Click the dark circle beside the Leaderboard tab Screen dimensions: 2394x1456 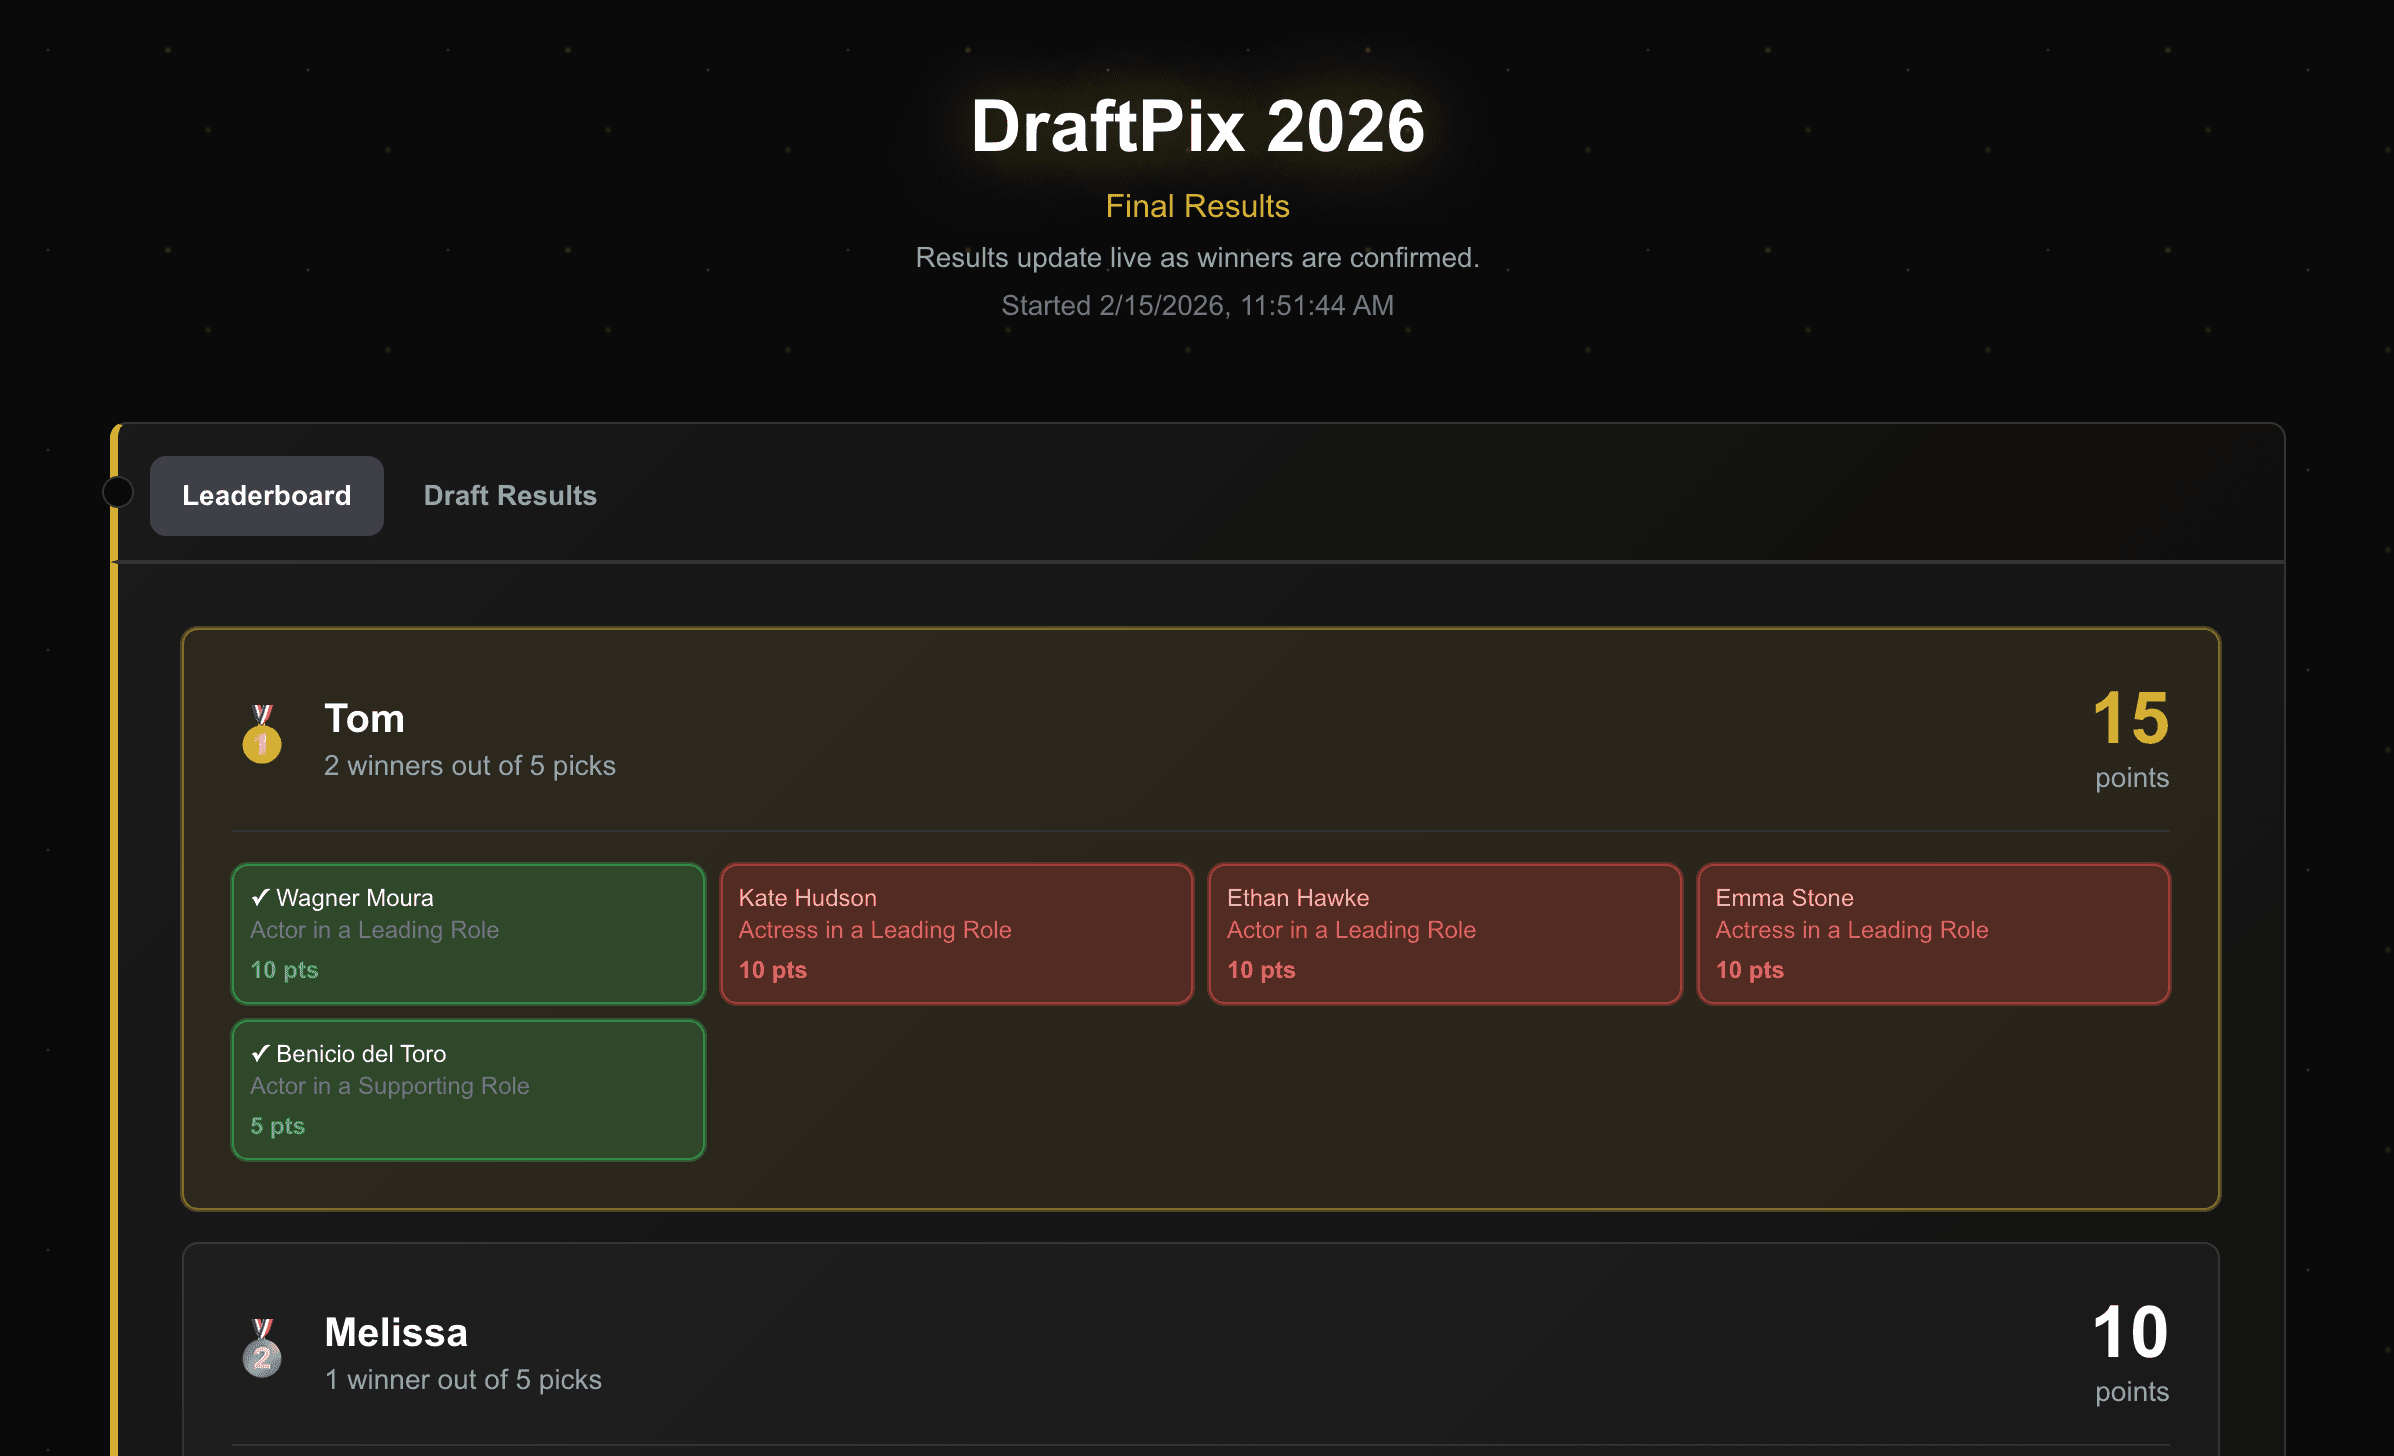117,492
